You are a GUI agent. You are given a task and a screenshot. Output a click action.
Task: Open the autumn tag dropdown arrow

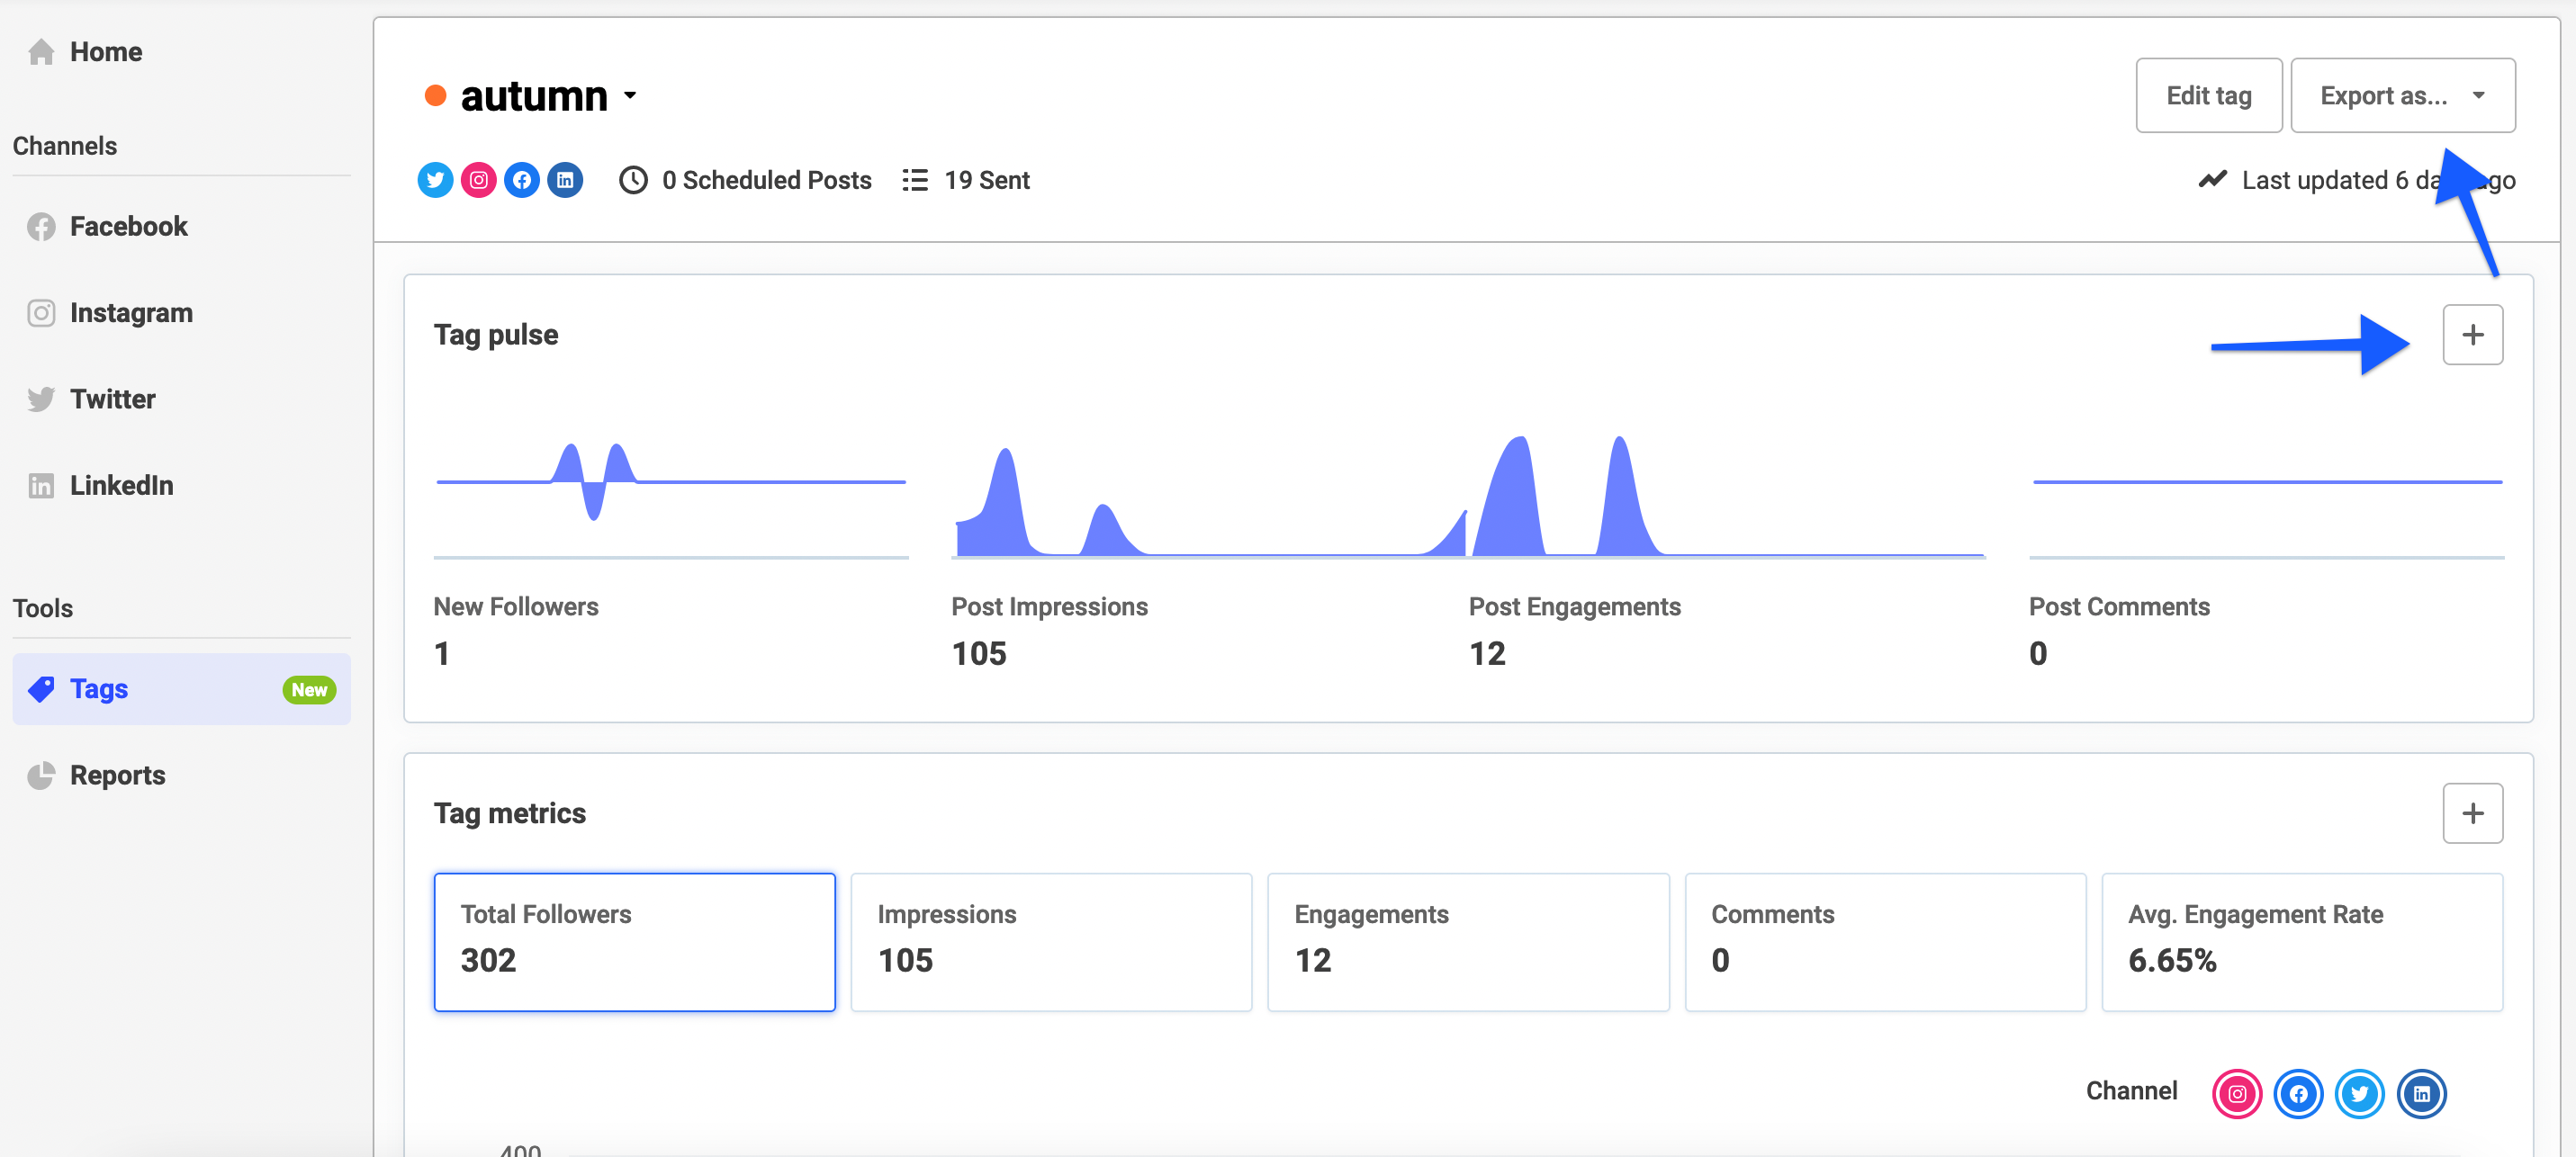pos(630,96)
